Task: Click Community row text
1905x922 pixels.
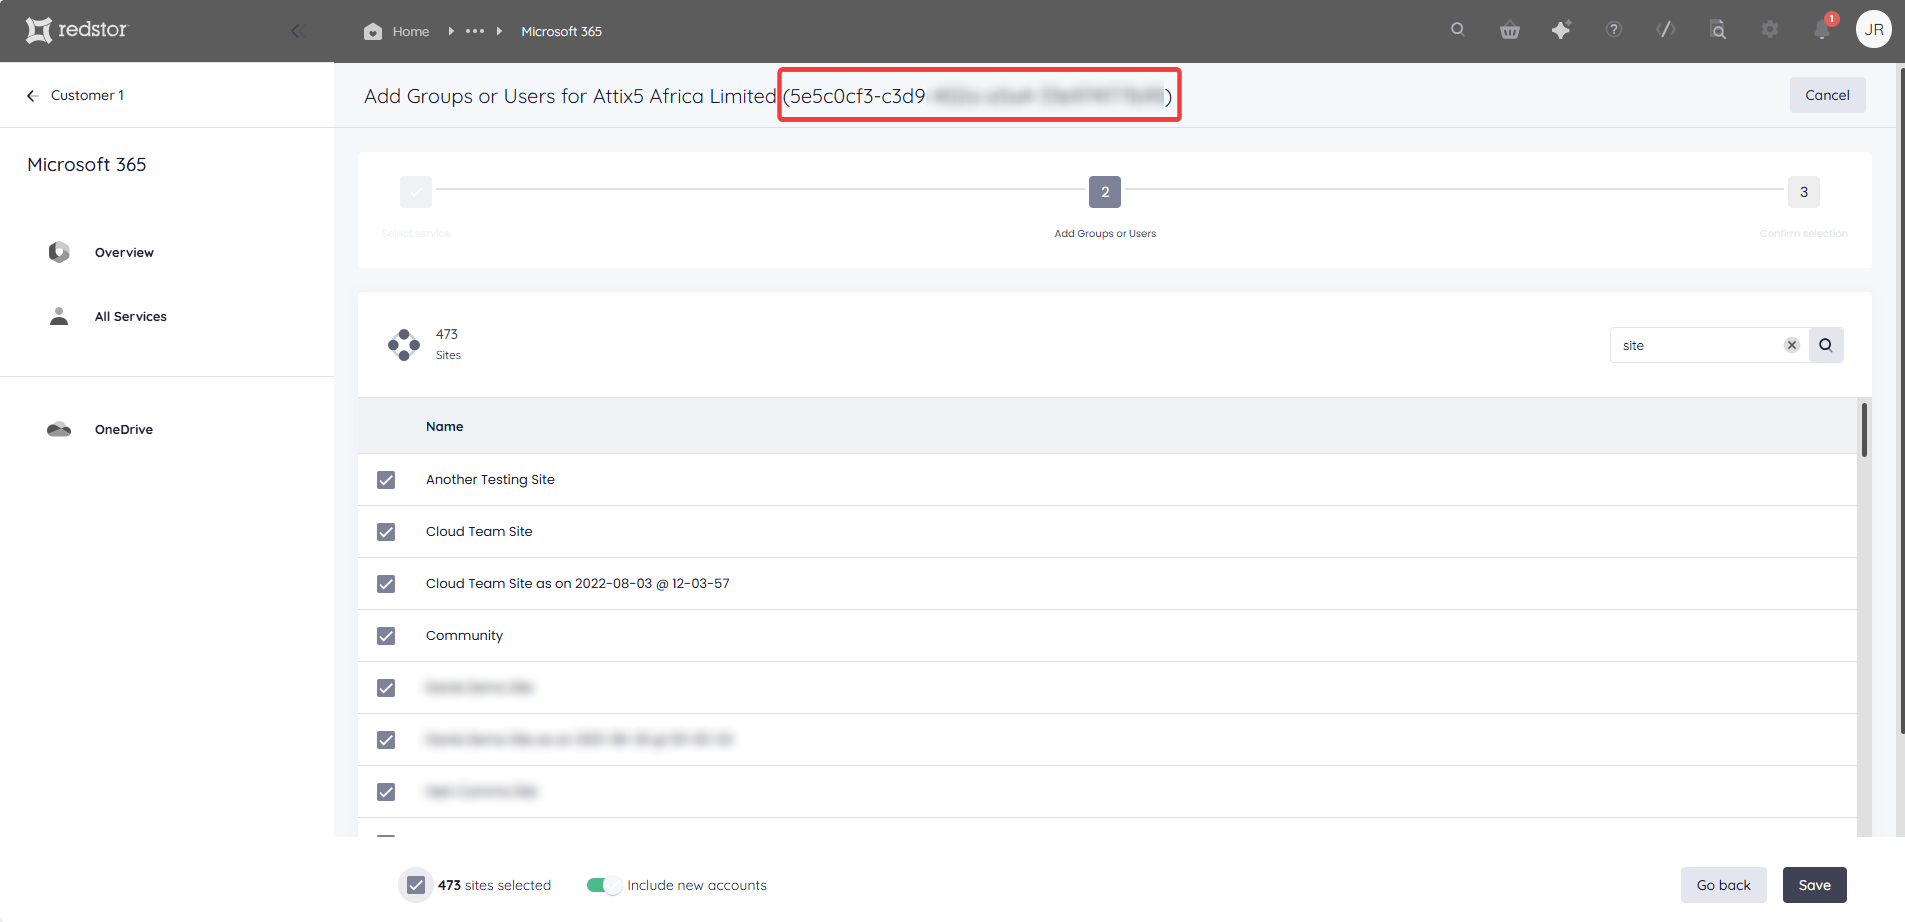Action: tap(464, 635)
